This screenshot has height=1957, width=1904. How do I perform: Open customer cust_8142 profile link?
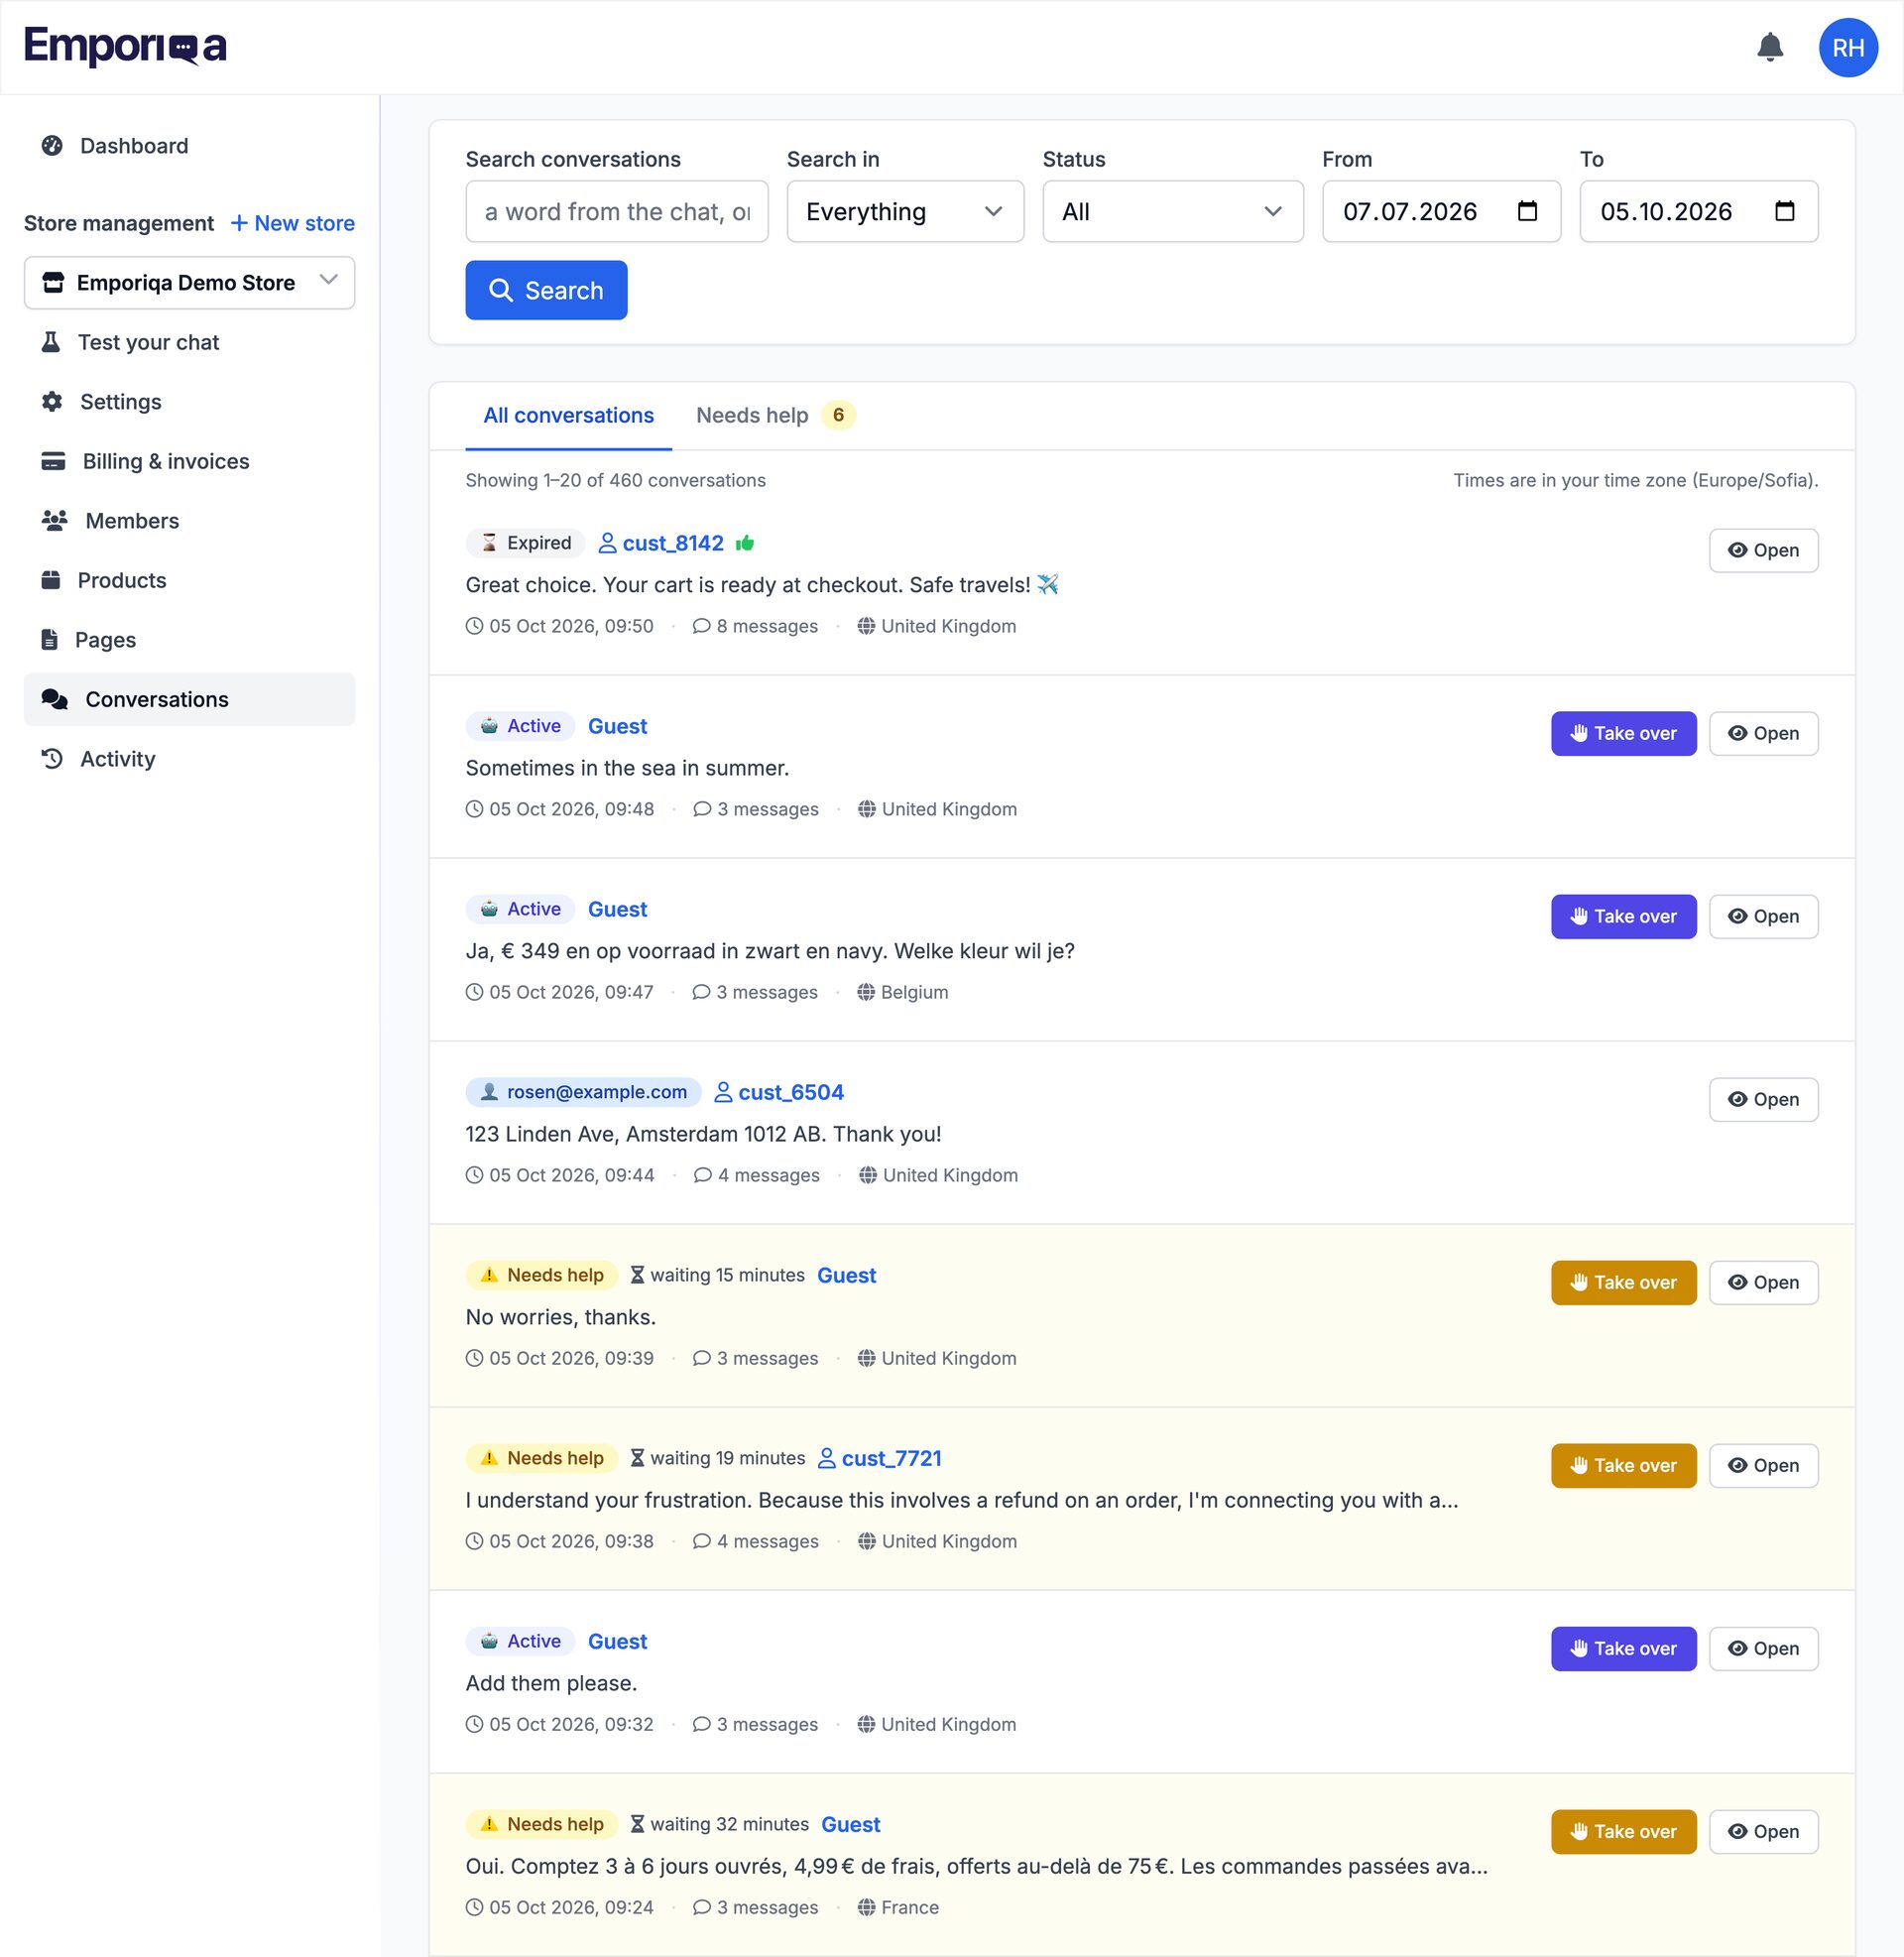[661, 543]
